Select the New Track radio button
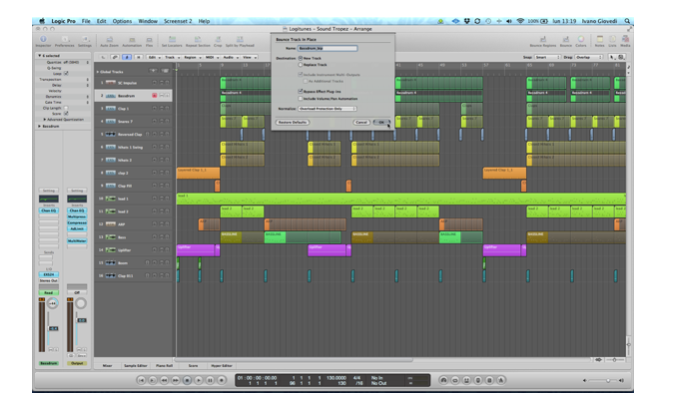680x407 pixels. (x=301, y=58)
